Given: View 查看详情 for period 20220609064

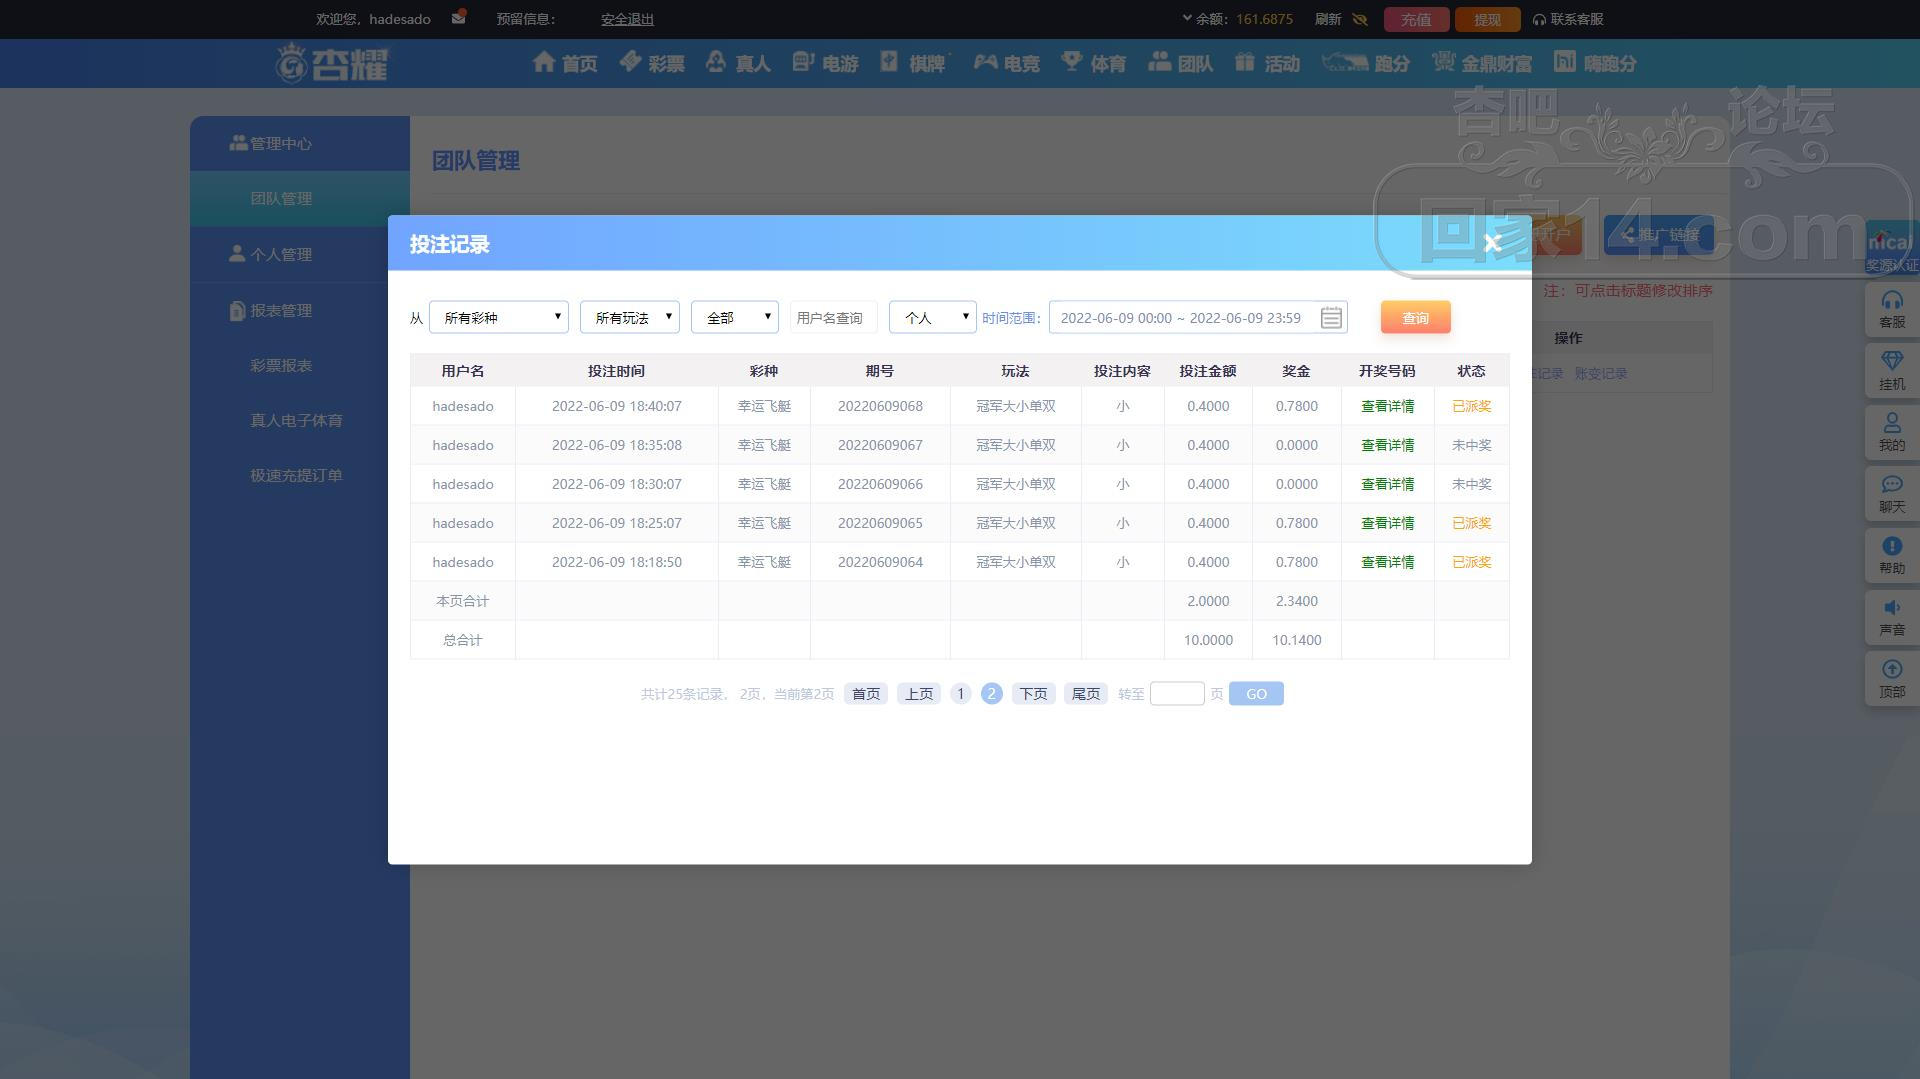Looking at the screenshot, I should pyautogui.click(x=1387, y=562).
